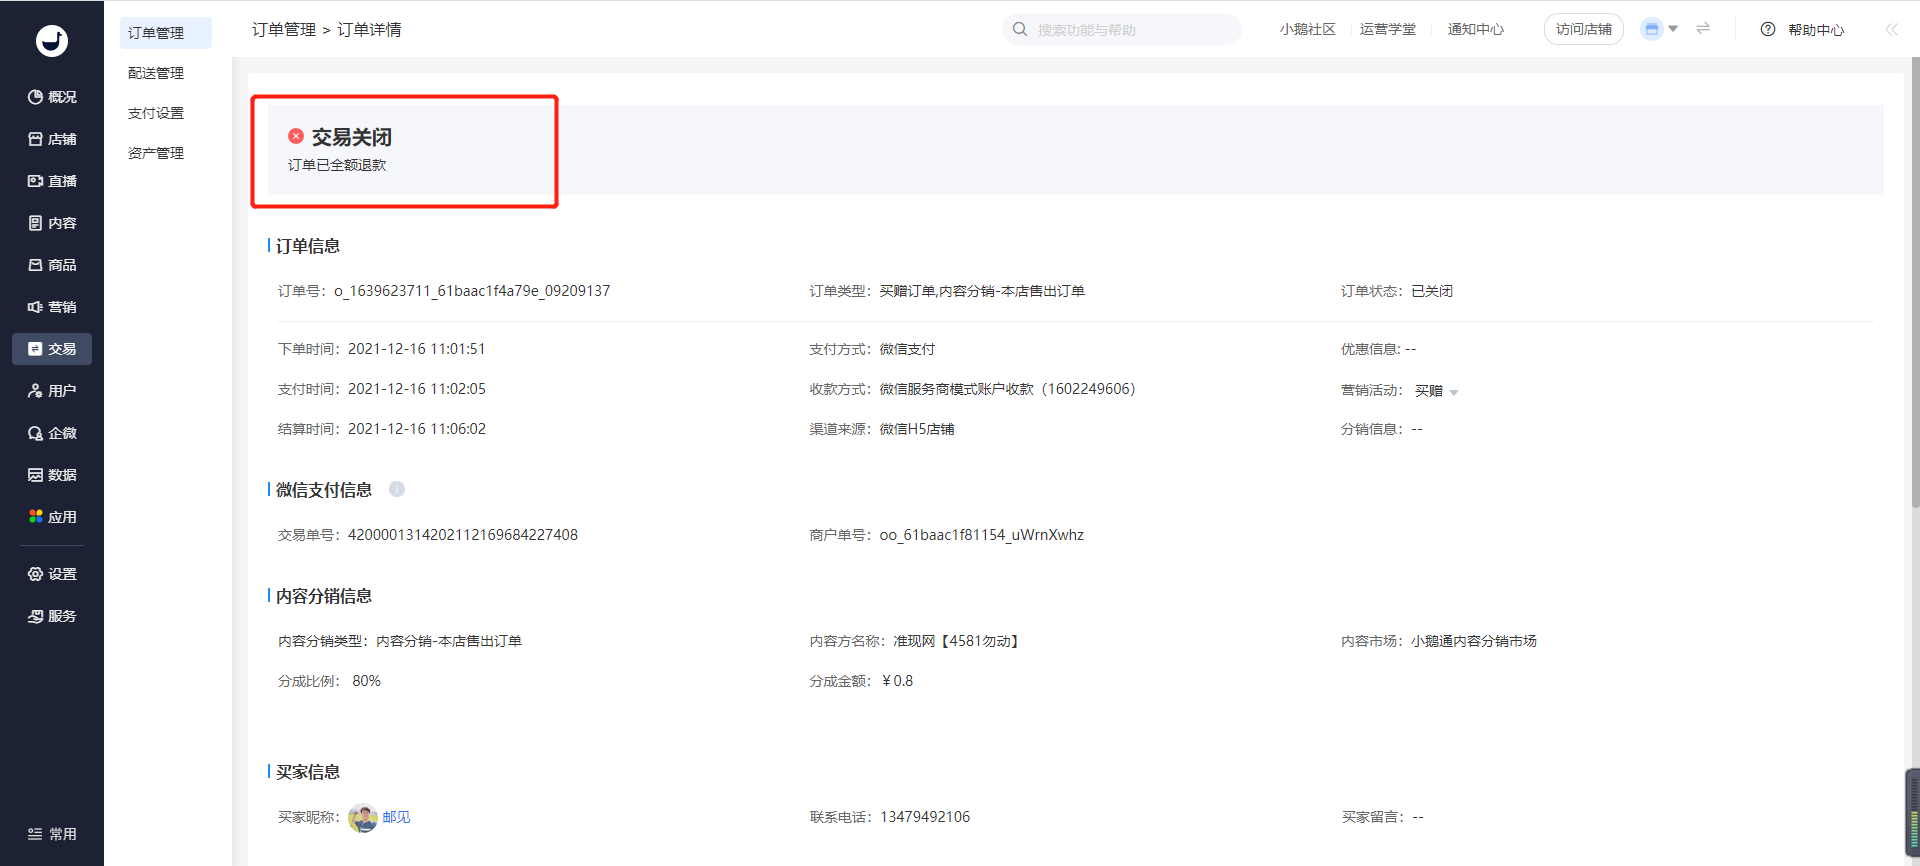The height and width of the screenshot is (866, 1920).
Task: Open 小鹅社区 link
Action: click(x=1307, y=29)
